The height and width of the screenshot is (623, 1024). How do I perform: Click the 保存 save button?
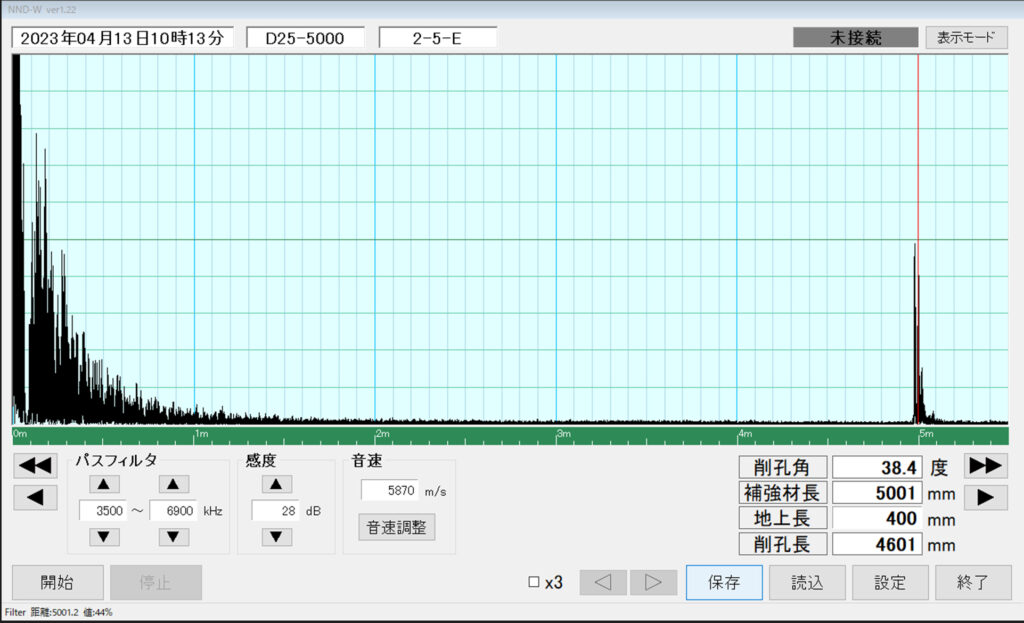click(x=724, y=583)
